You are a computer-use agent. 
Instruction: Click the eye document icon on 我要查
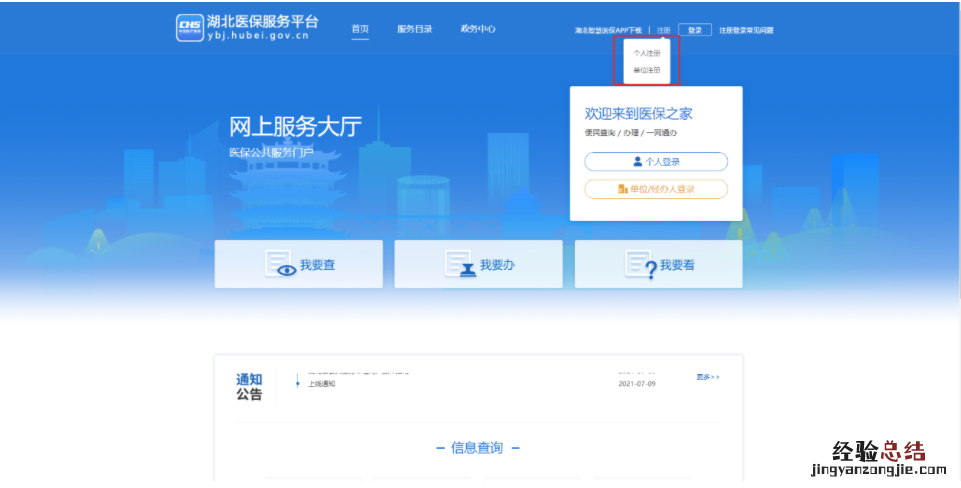(x=280, y=265)
